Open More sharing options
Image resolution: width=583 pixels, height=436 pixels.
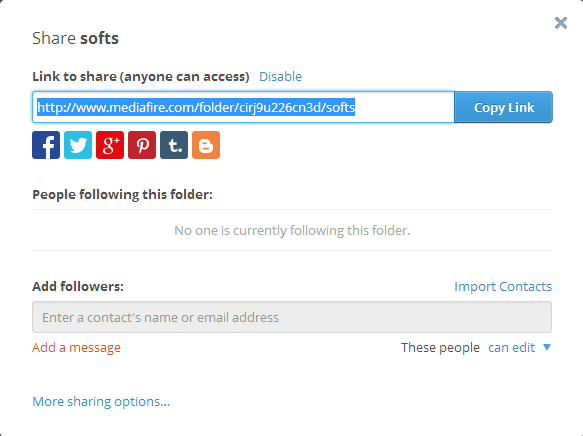click(101, 401)
